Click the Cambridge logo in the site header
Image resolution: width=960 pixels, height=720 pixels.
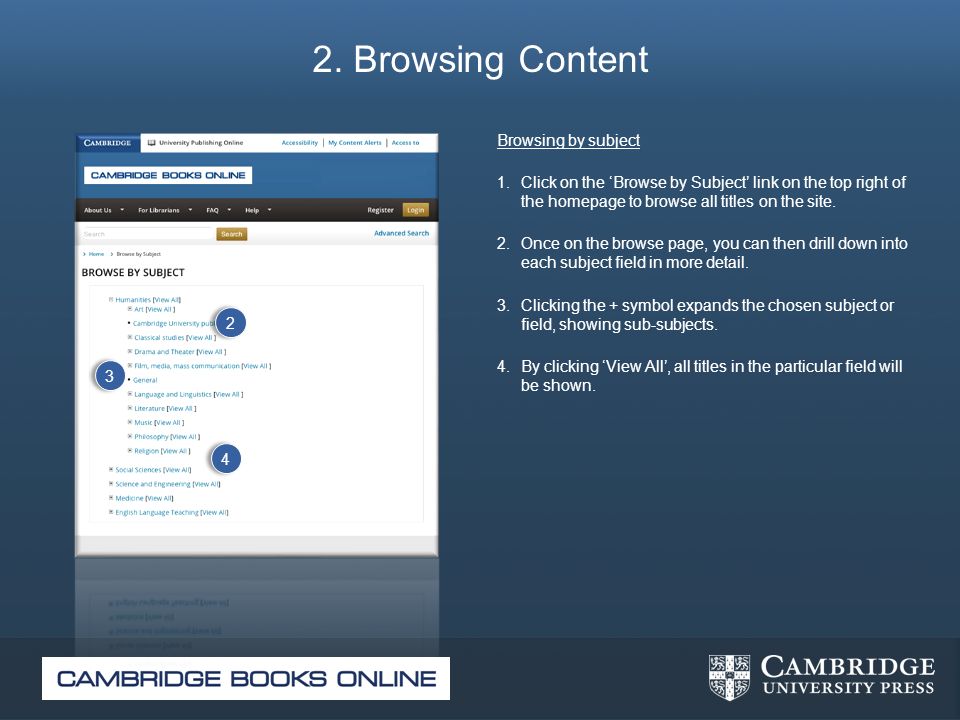coord(108,143)
